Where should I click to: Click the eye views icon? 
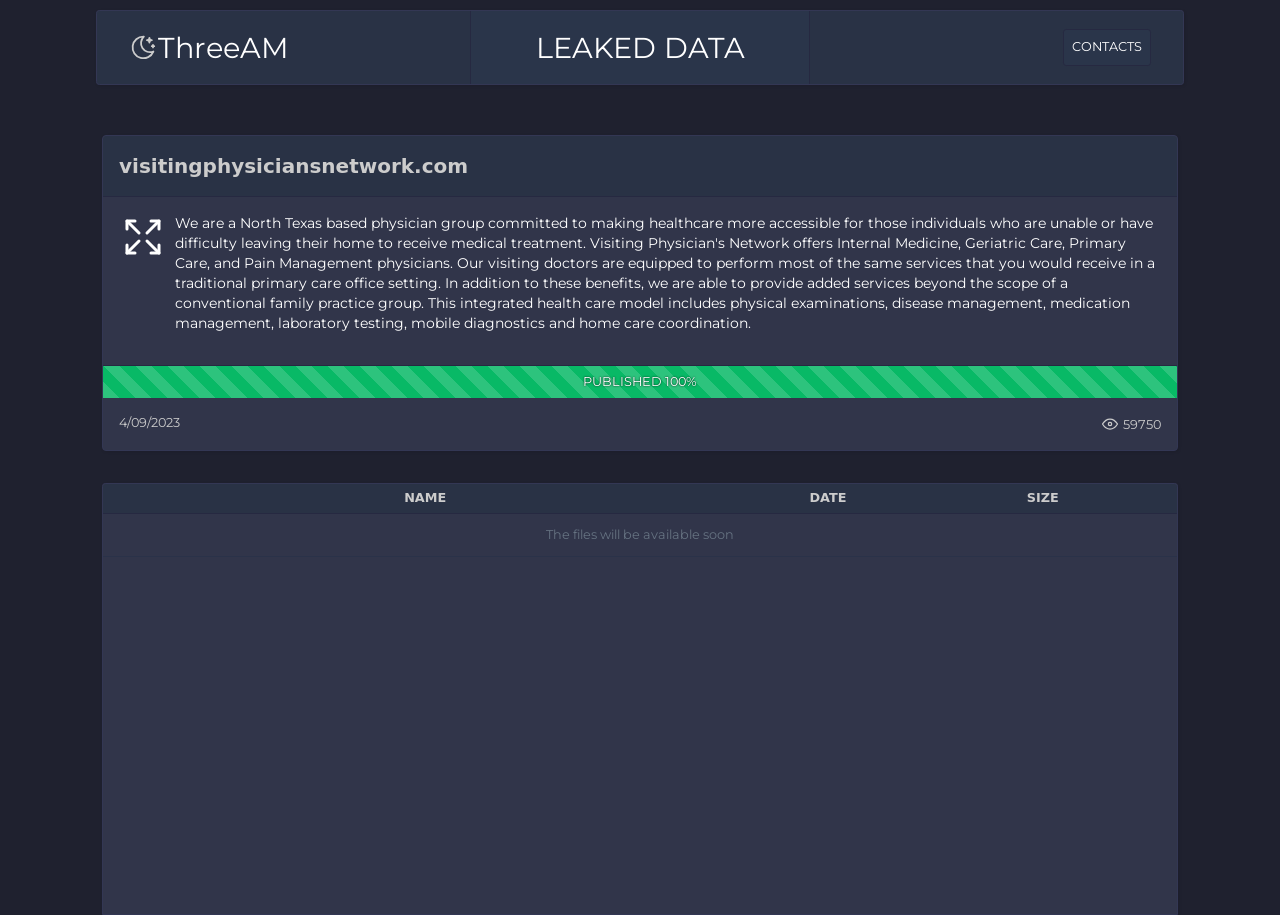click(1110, 424)
